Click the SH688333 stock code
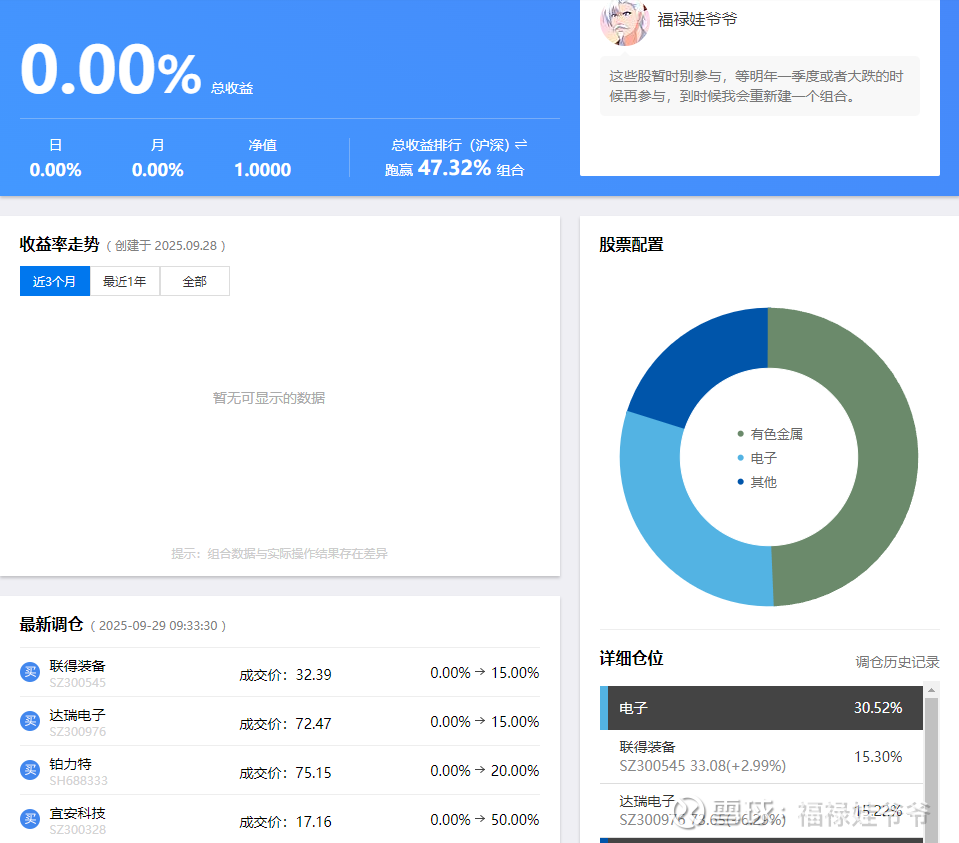The width and height of the screenshot is (959, 843). [x=78, y=781]
